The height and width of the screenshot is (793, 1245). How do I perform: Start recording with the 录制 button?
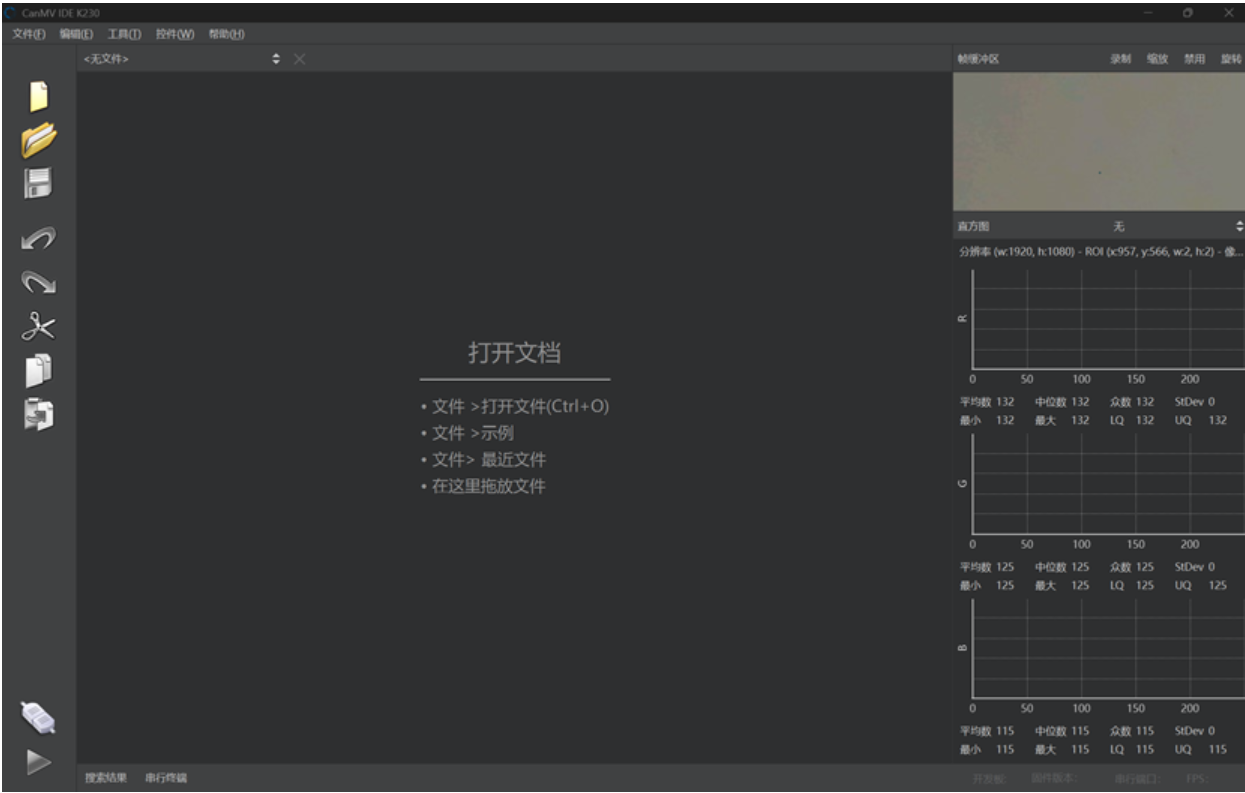pos(1120,59)
